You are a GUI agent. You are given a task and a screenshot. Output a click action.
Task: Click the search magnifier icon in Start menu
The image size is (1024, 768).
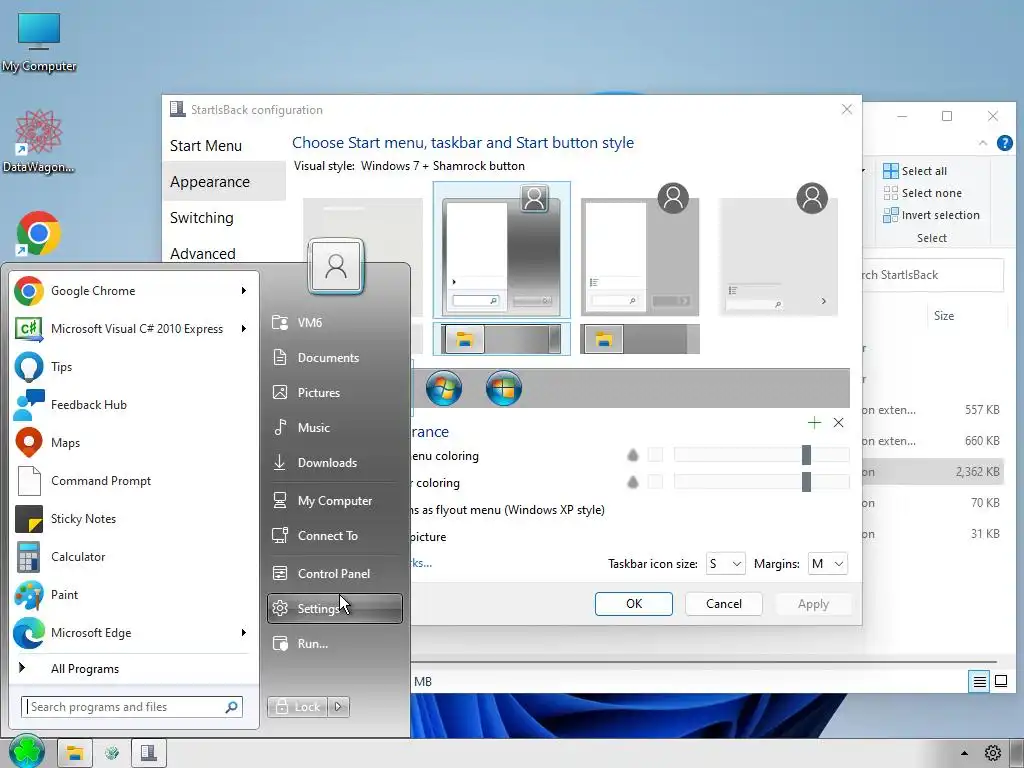pos(231,707)
